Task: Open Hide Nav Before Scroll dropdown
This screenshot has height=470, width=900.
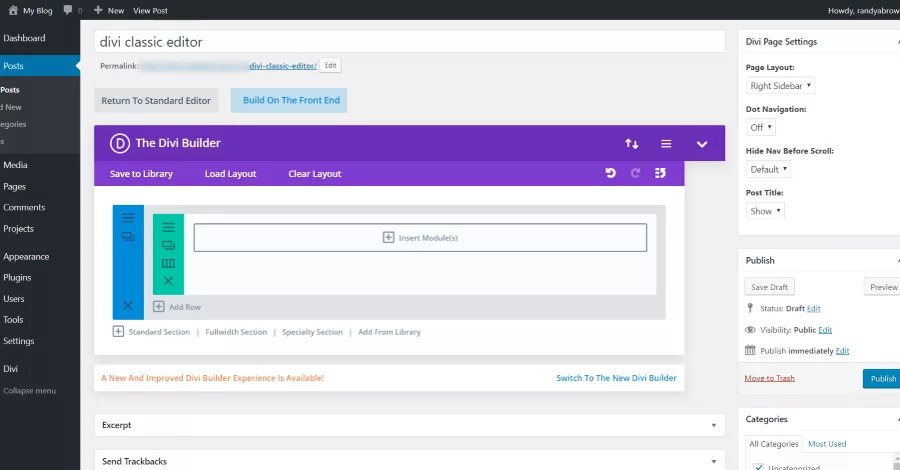Action: [x=768, y=169]
